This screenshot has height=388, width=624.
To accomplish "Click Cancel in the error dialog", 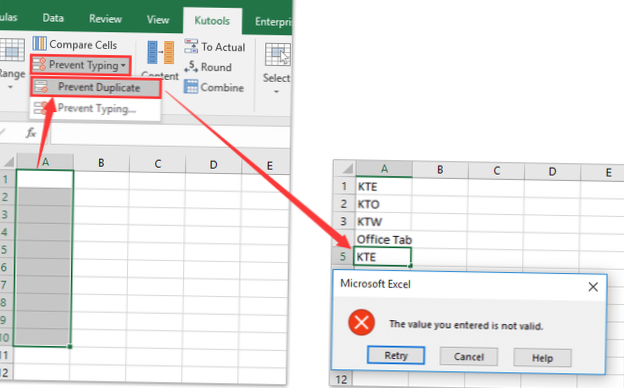I will (468, 357).
